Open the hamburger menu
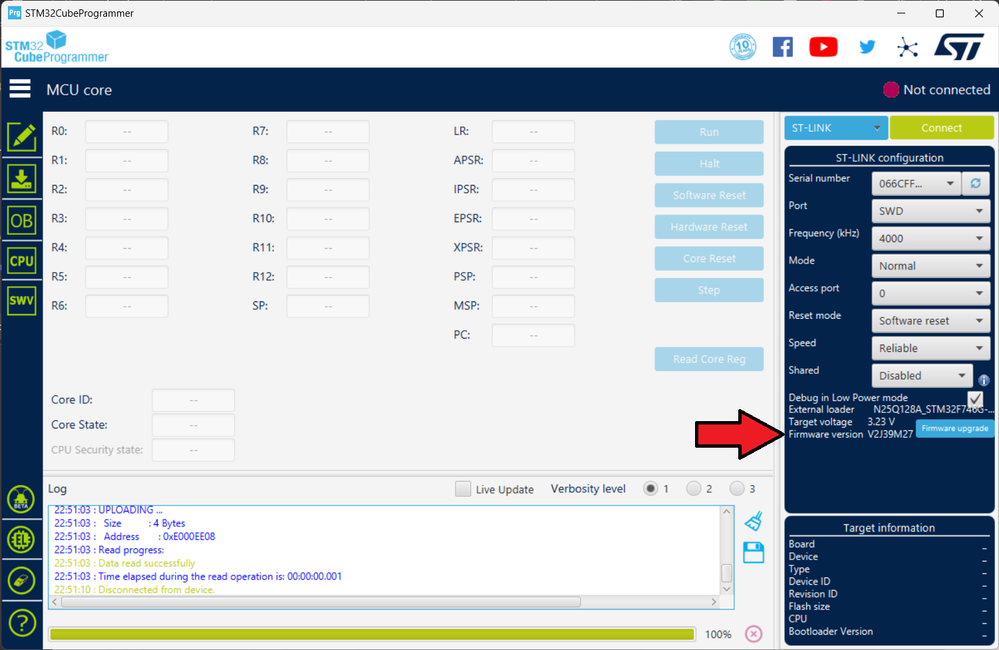The height and width of the screenshot is (650, 999). coord(20,89)
